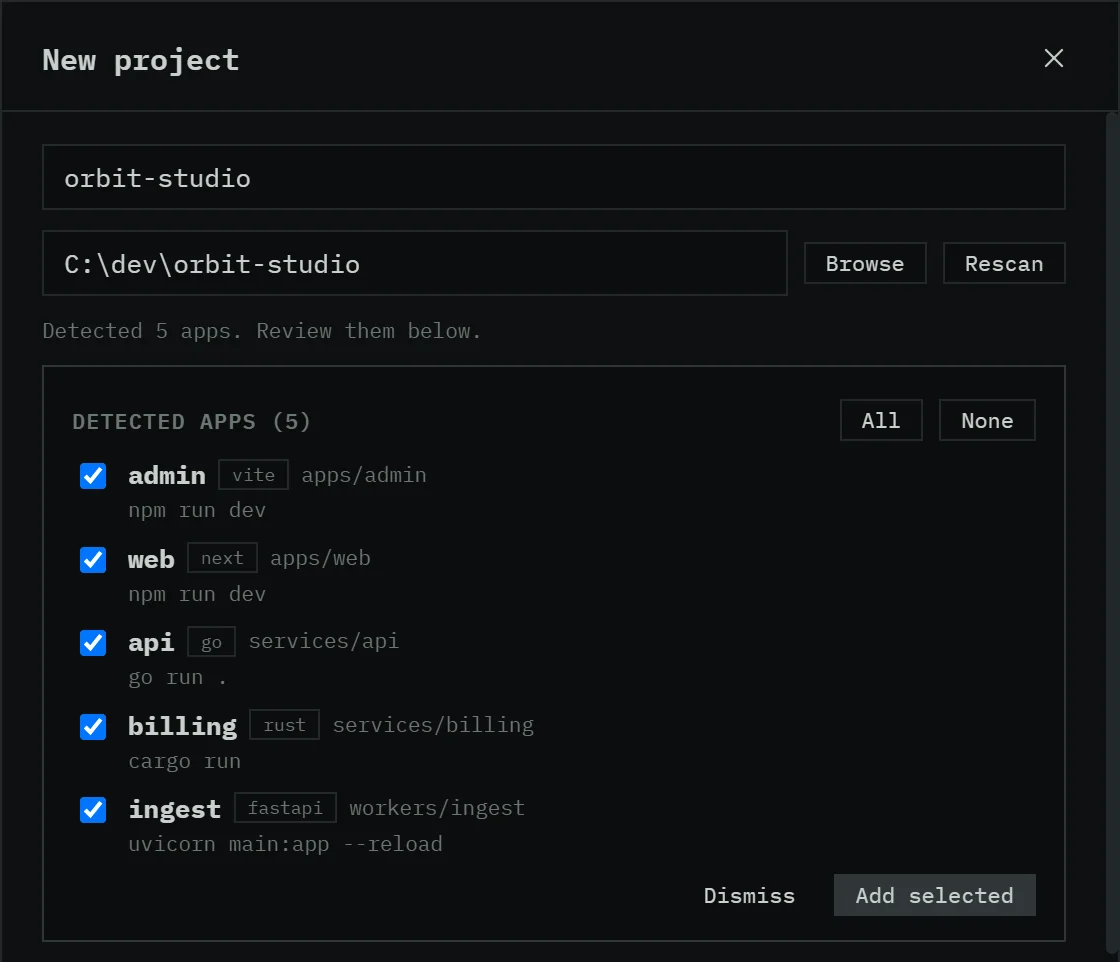Viewport: 1120px width, 962px height.
Task: Click the rust tag on billing
Action: 284,725
